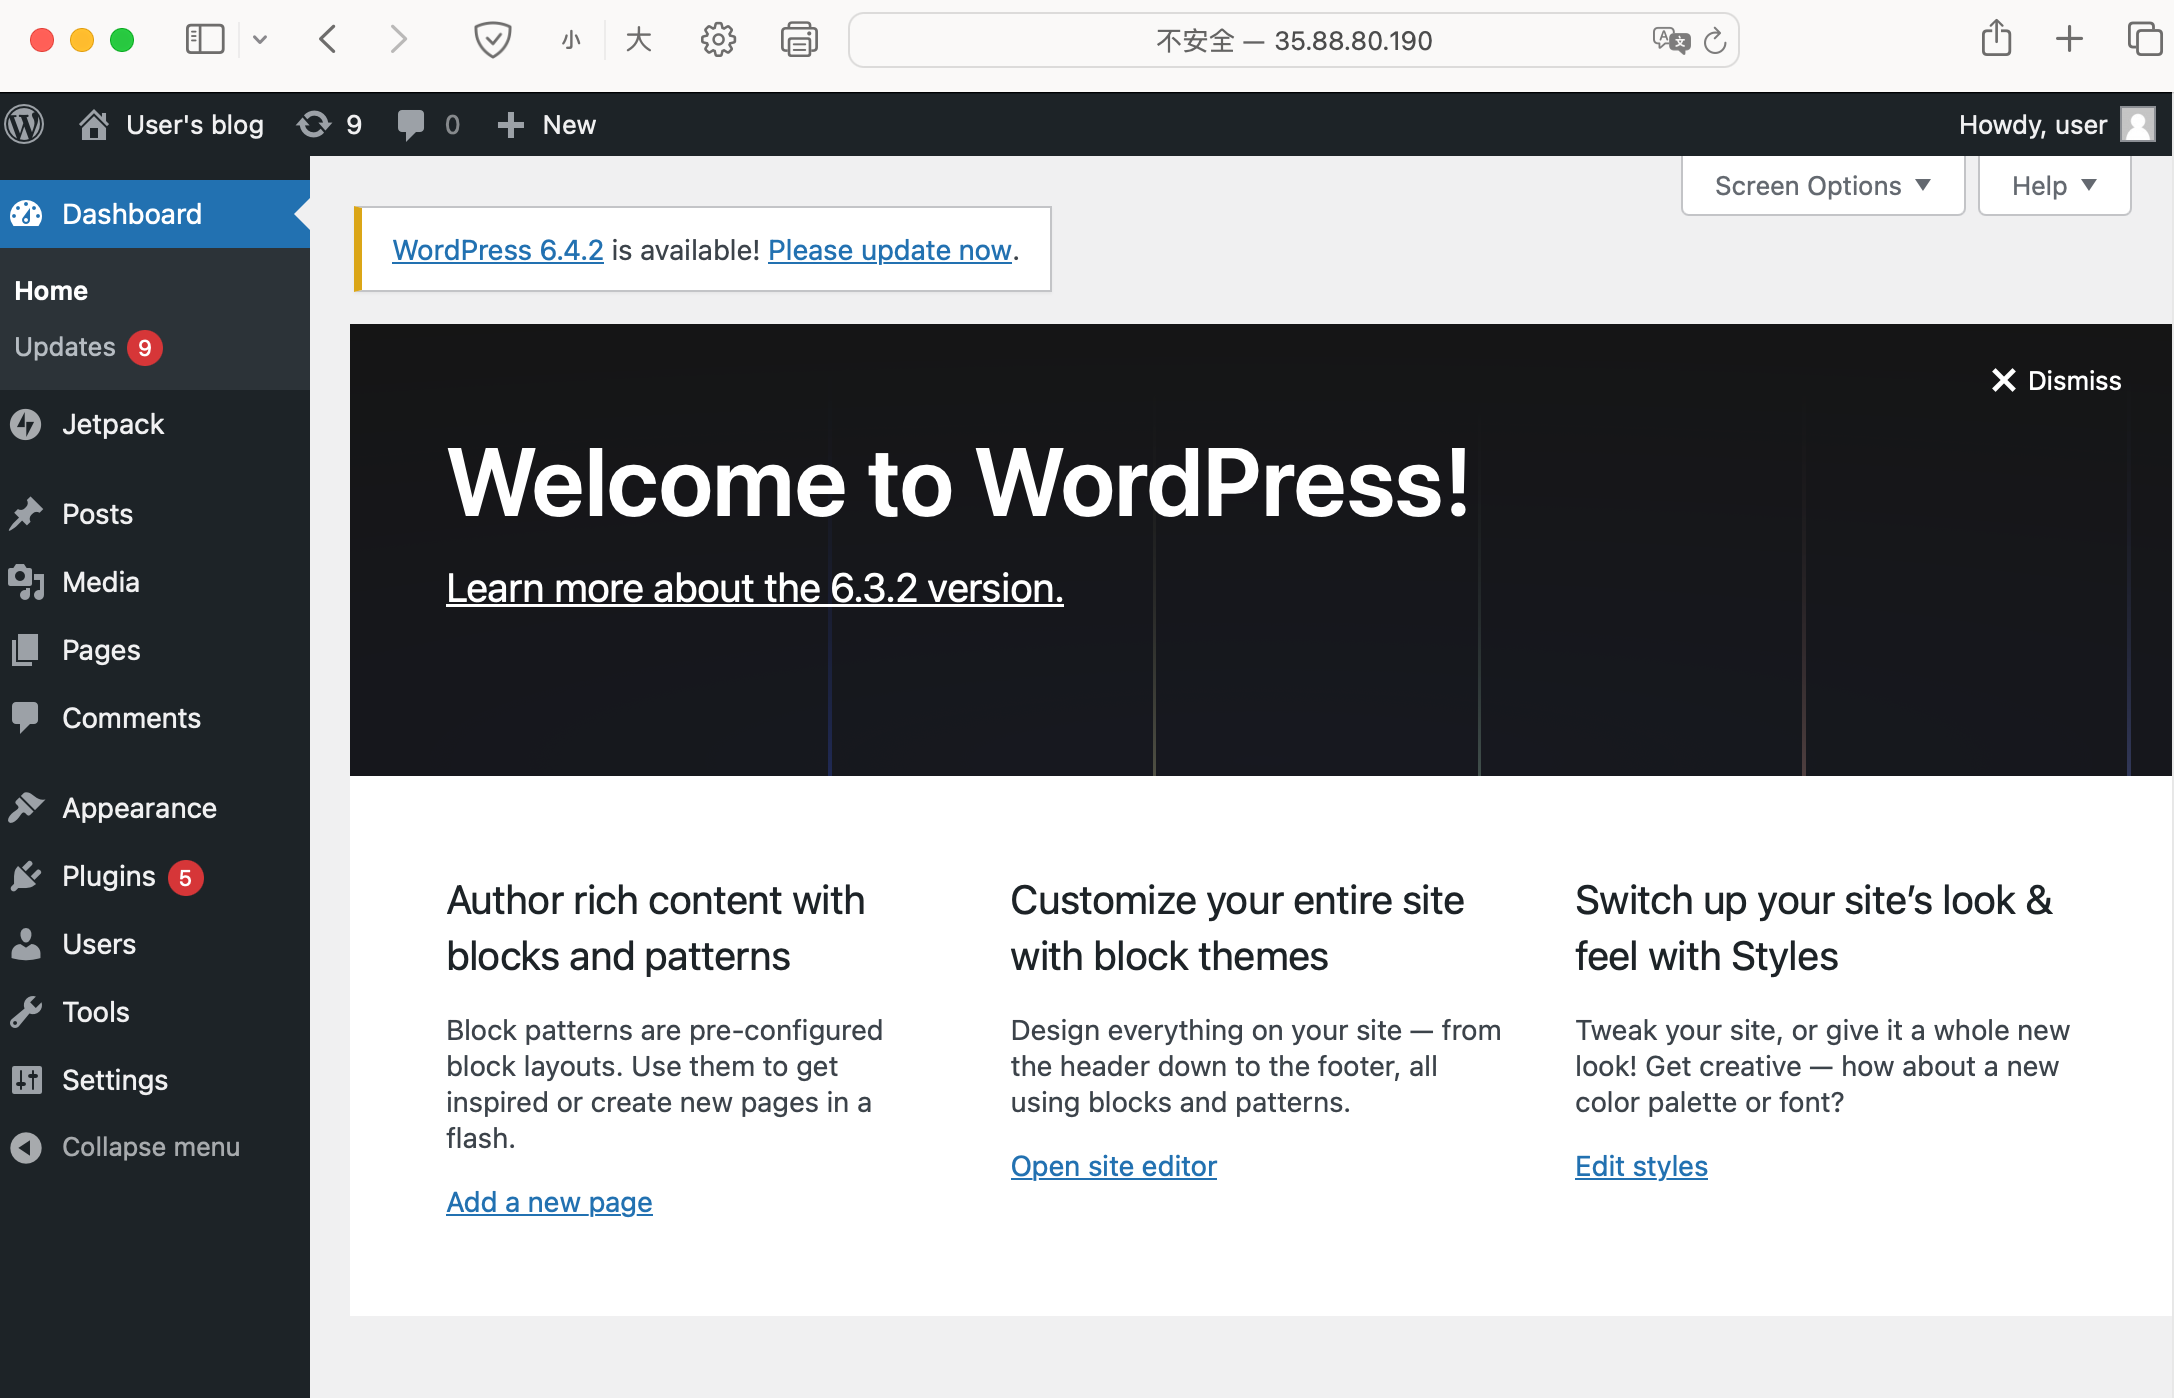Click the Updates count badge 9

click(x=145, y=348)
